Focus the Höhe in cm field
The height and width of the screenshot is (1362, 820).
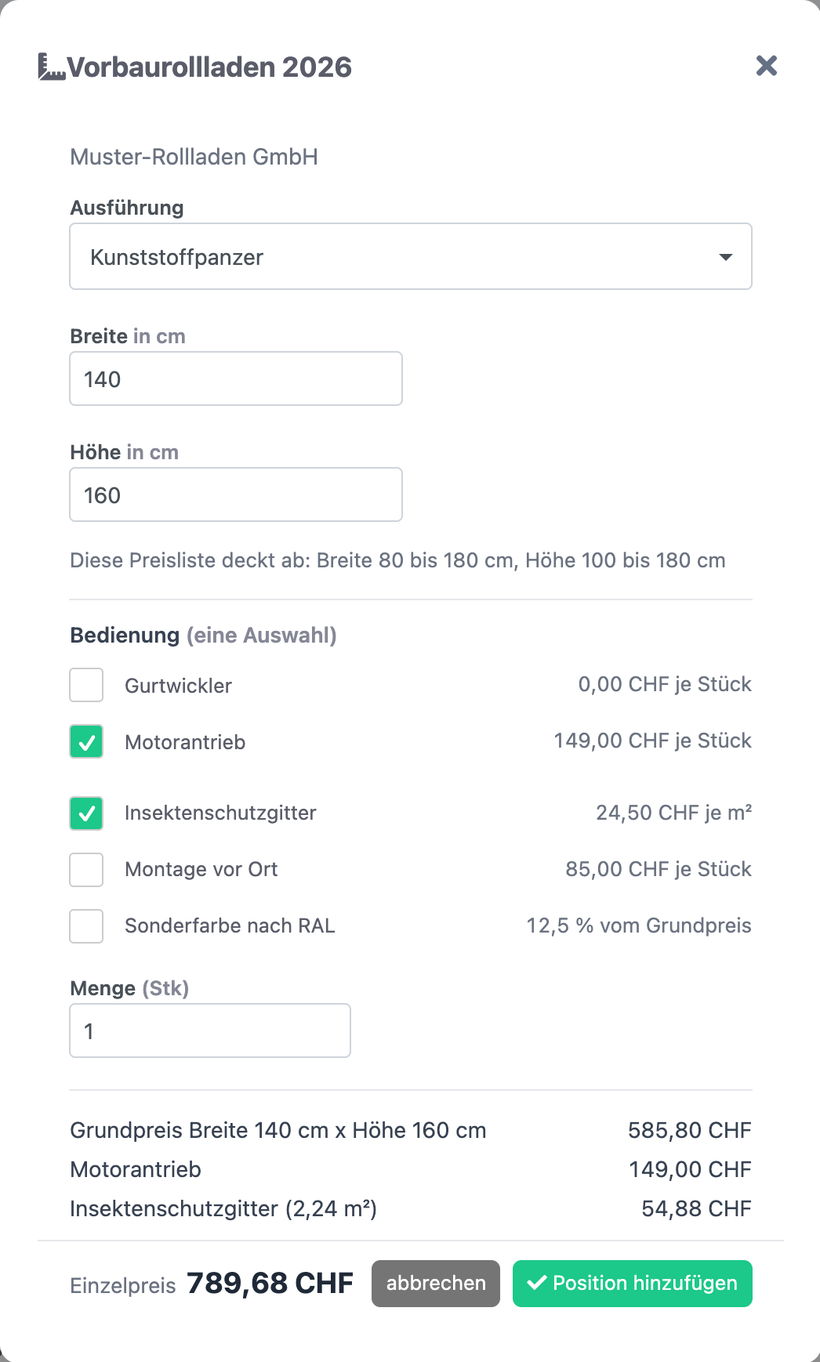[x=236, y=494]
